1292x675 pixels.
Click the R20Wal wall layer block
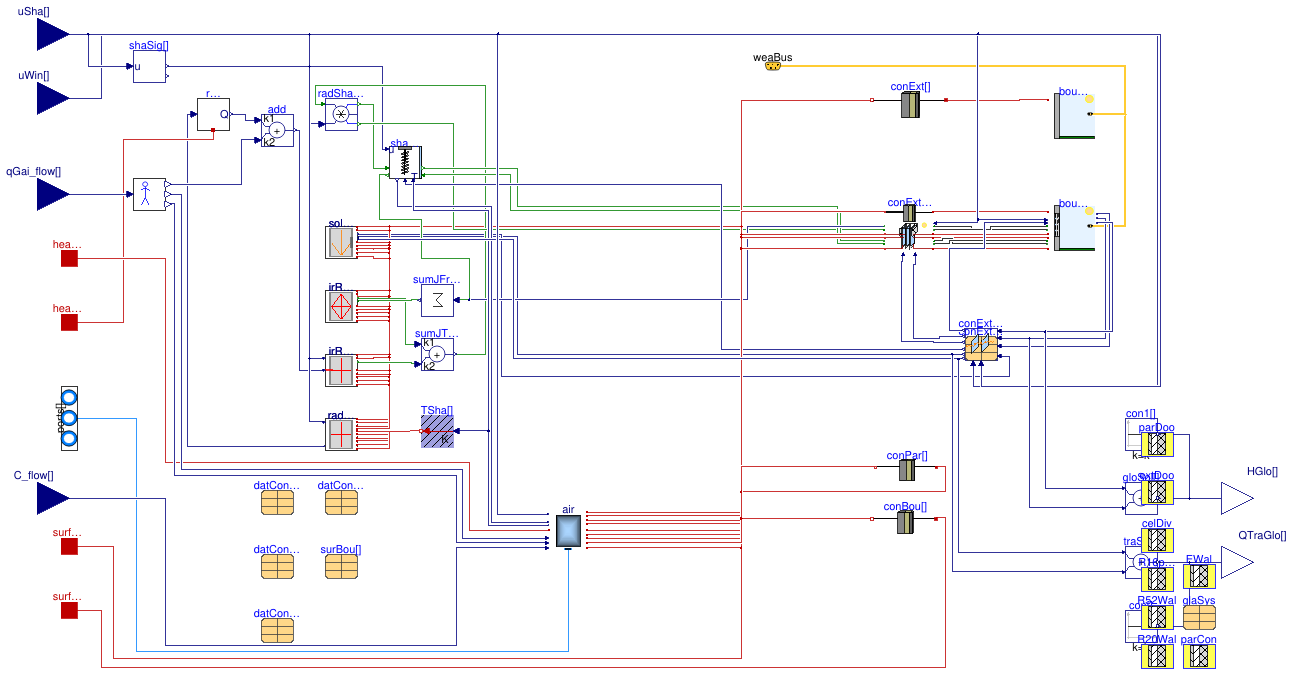tap(1157, 656)
